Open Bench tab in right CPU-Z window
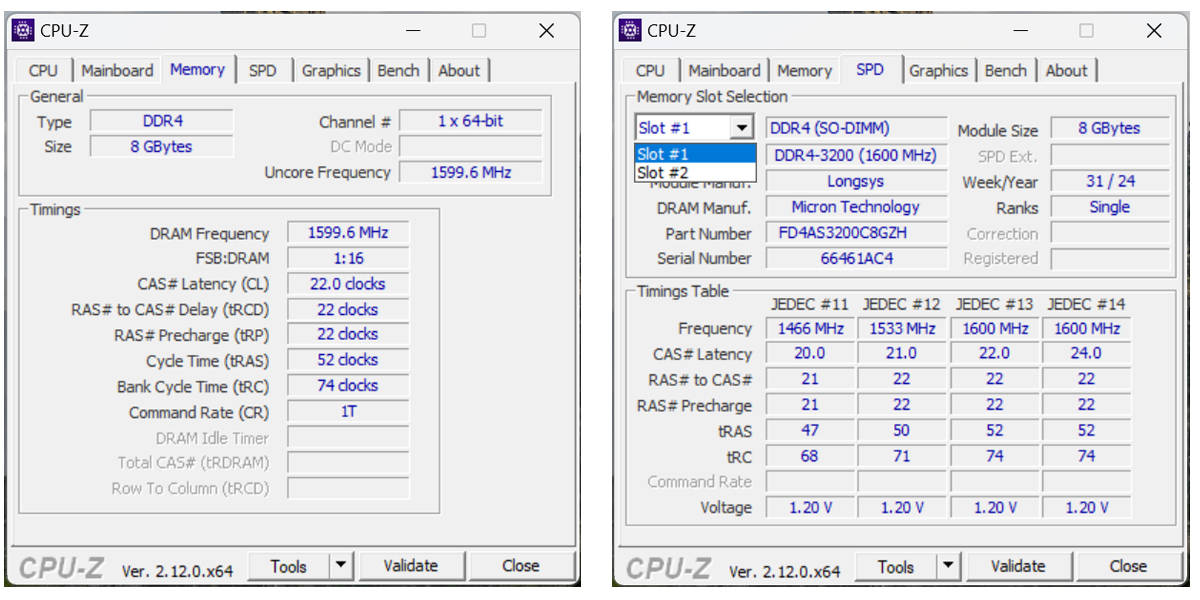Viewport: 1200px width, 600px height. (x=1005, y=70)
